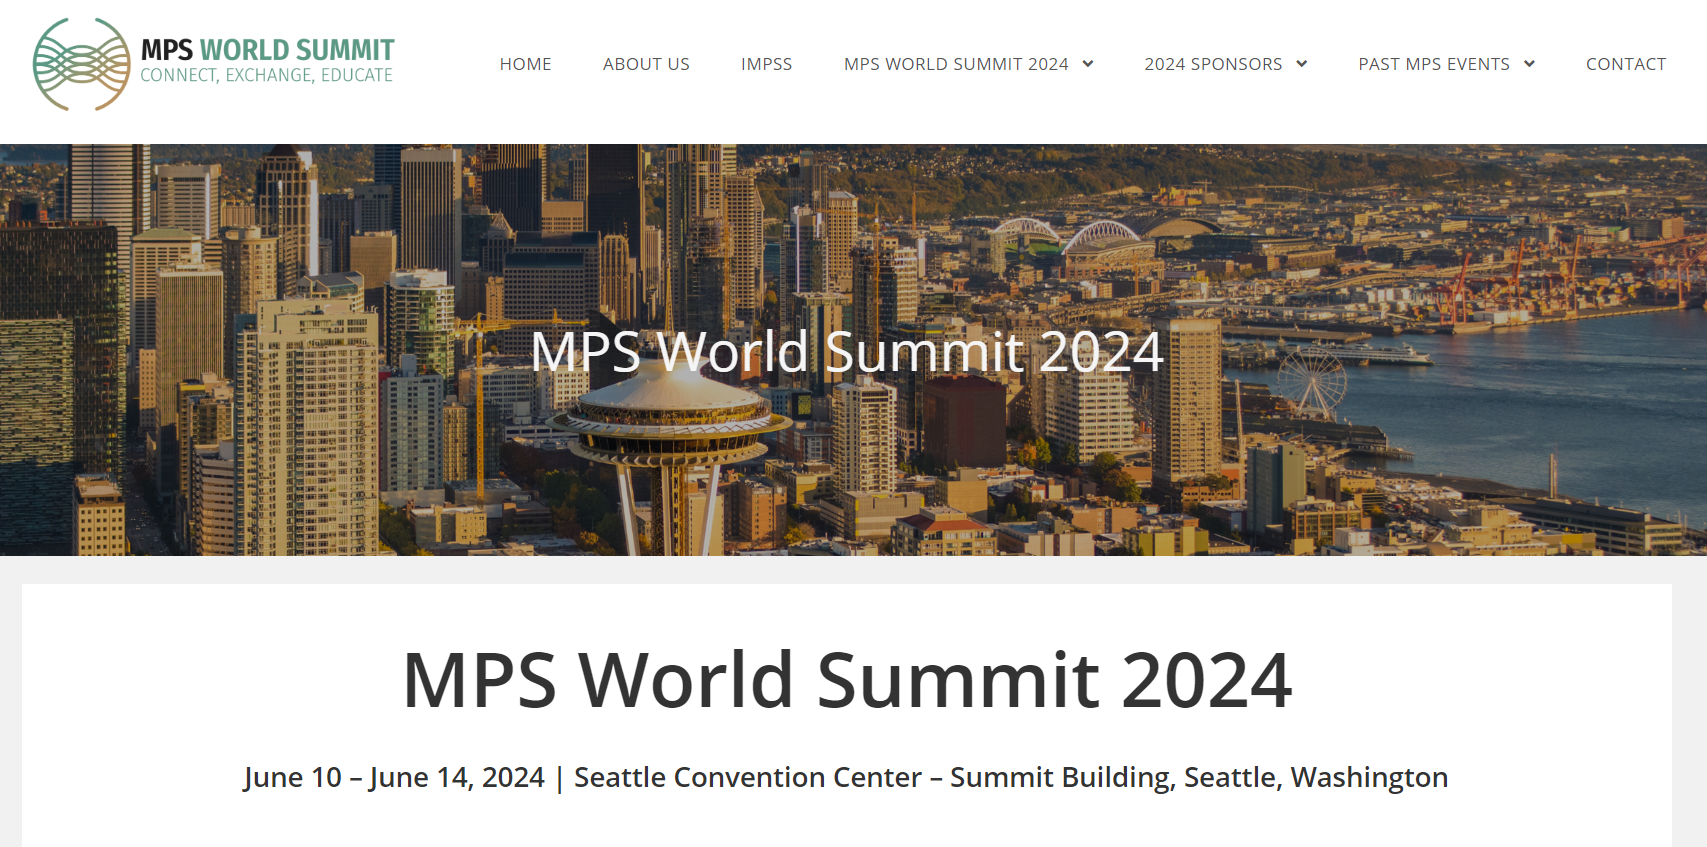Click the June 10 – June 14, 2024 date text
1707x847 pixels.
coord(394,777)
